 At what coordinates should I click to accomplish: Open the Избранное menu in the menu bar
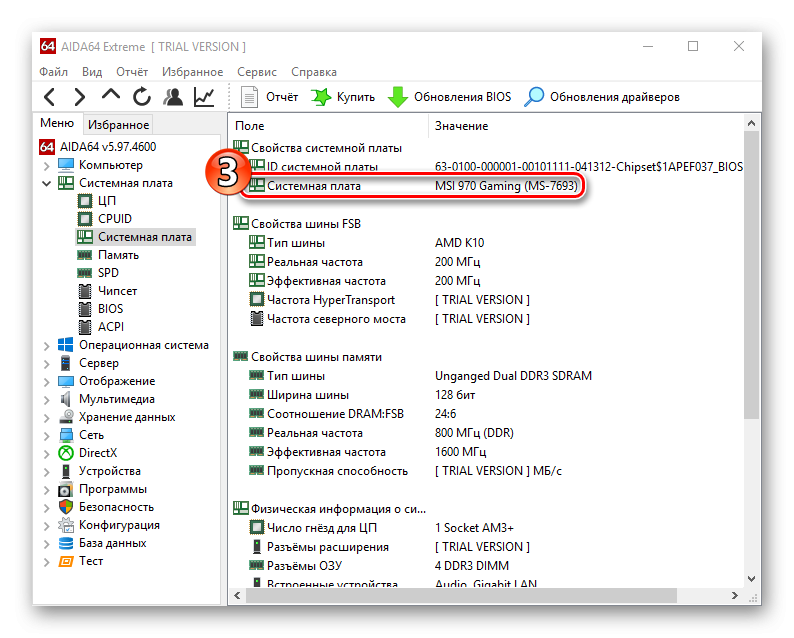192,72
